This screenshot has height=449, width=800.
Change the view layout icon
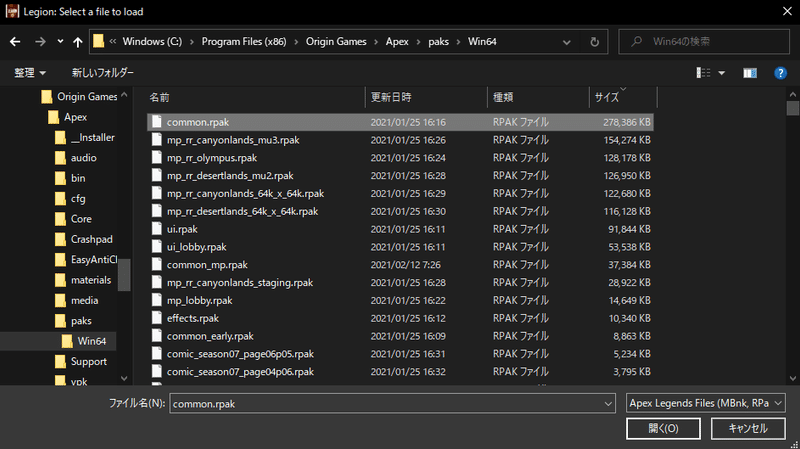point(703,73)
